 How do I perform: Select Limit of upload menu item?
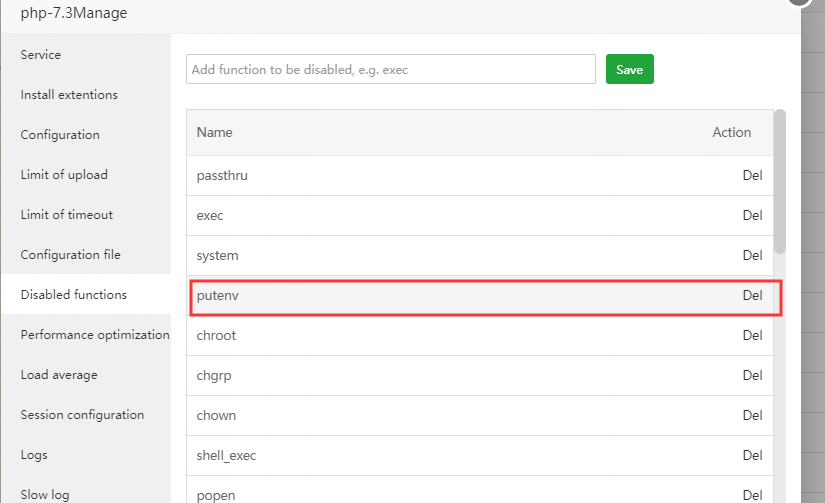[64, 175]
